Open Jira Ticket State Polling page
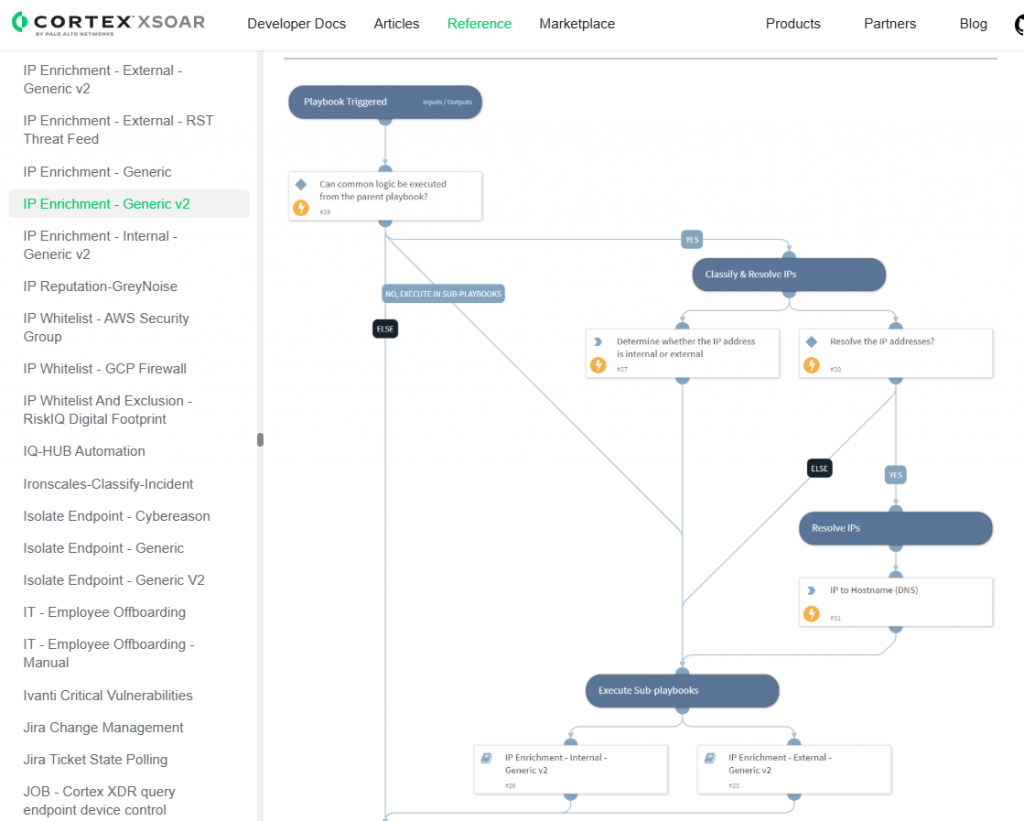Viewport: 1024px width, 821px height. tap(95, 759)
